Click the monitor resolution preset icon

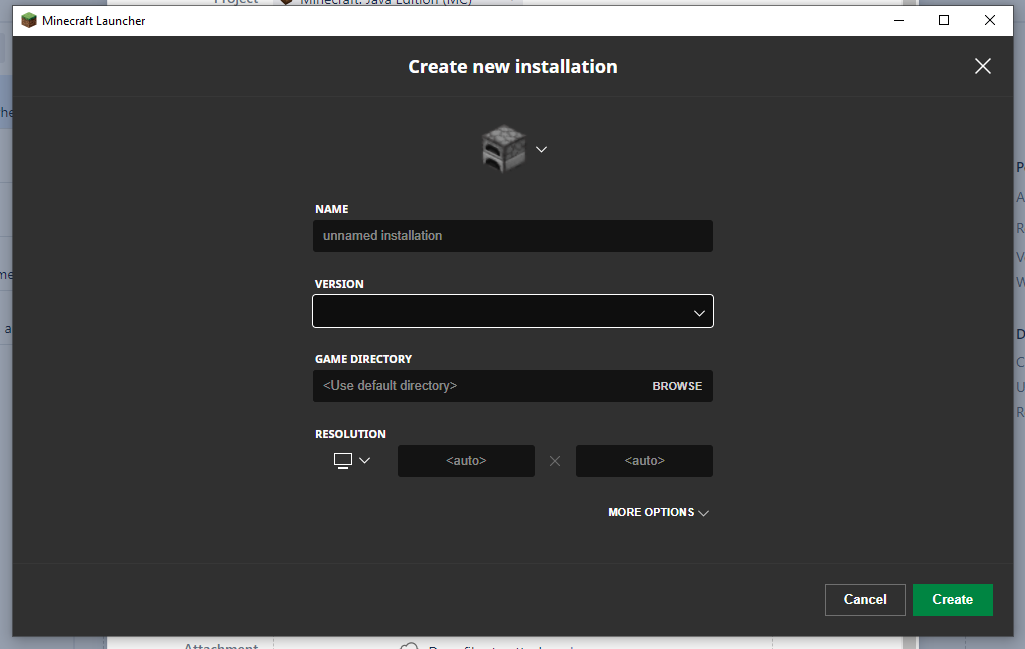343,461
